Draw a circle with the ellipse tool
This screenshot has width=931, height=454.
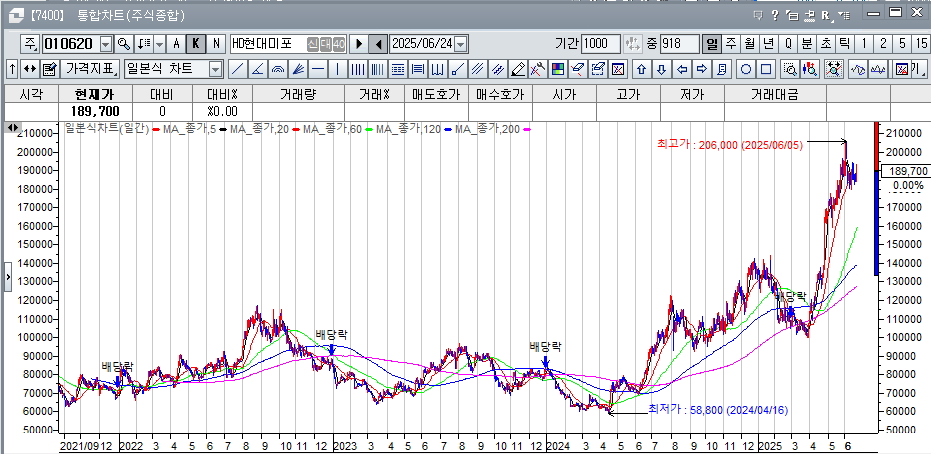click(746, 69)
